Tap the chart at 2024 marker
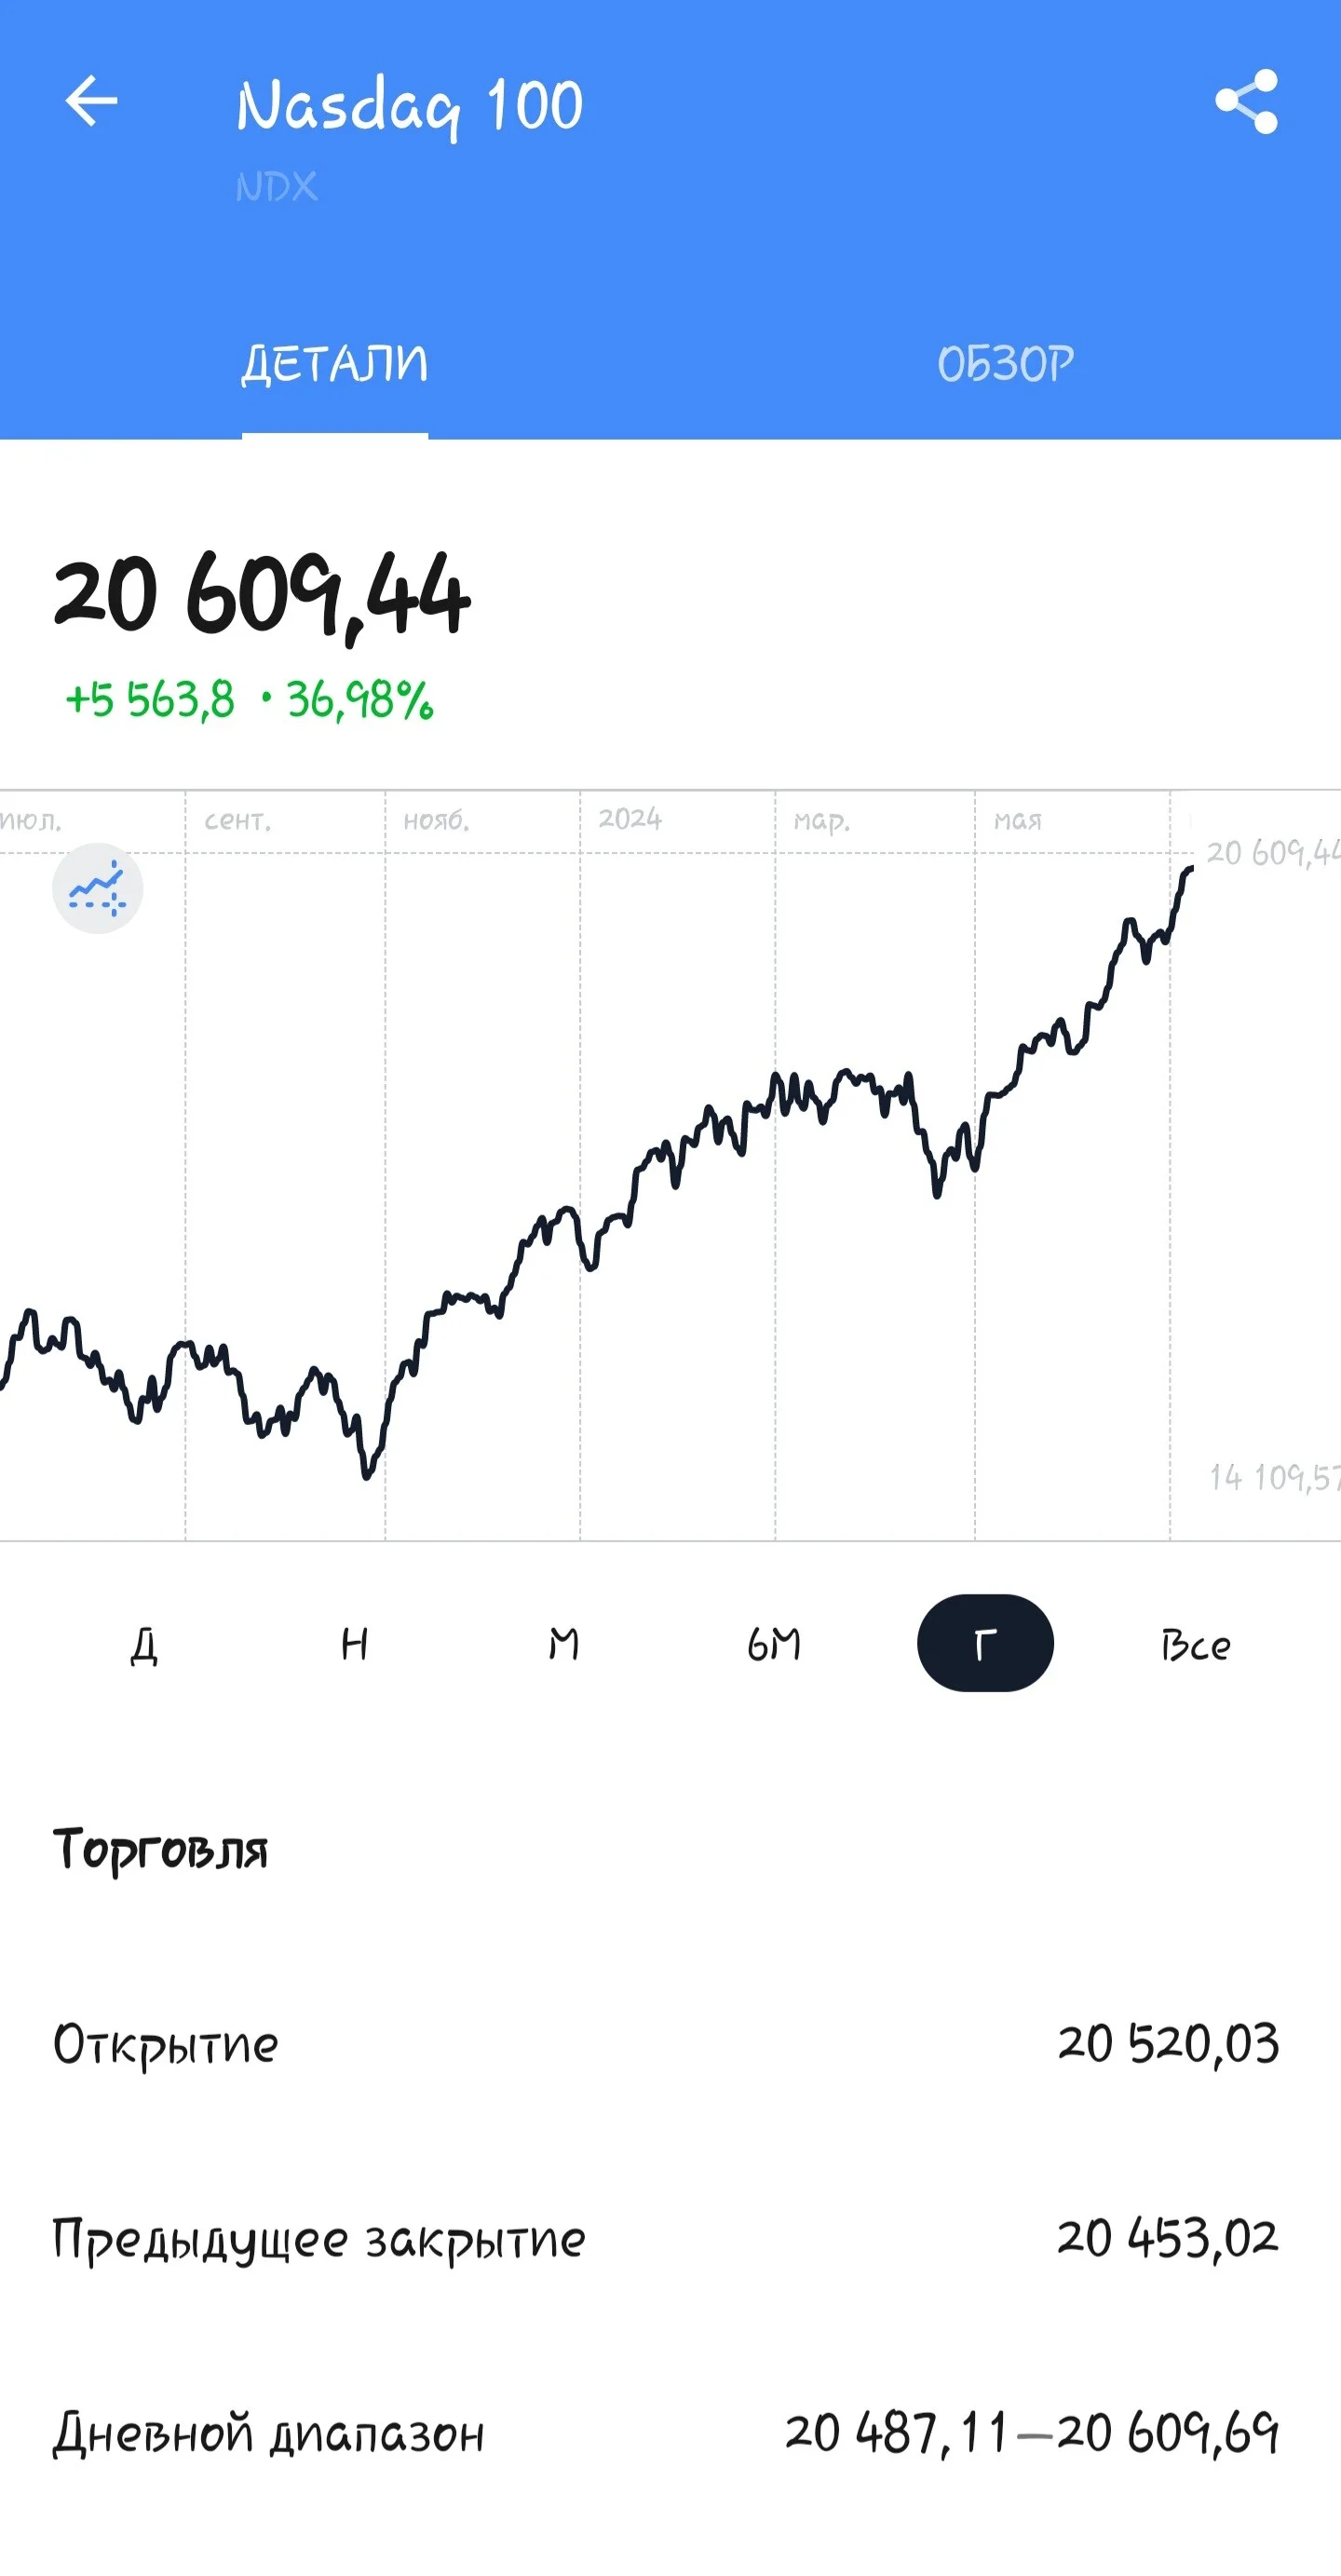Image resolution: width=1341 pixels, height=2576 pixels. (630, 819)
